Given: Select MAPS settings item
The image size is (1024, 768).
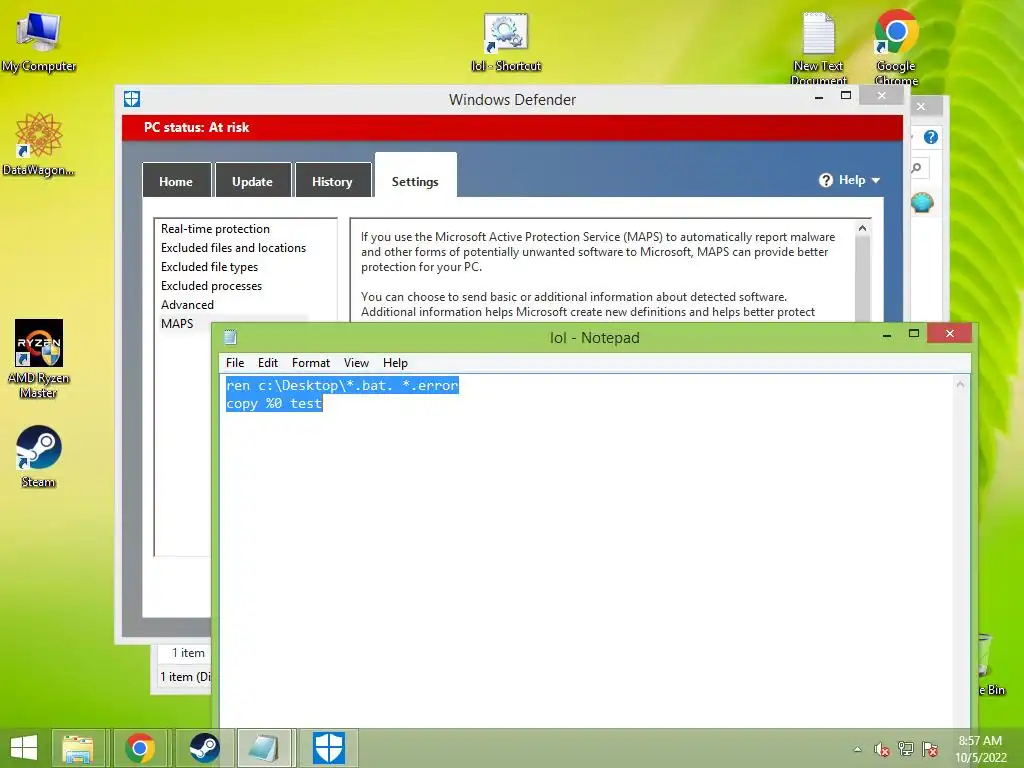Looking at the screenshot, I should pos(178,323).
